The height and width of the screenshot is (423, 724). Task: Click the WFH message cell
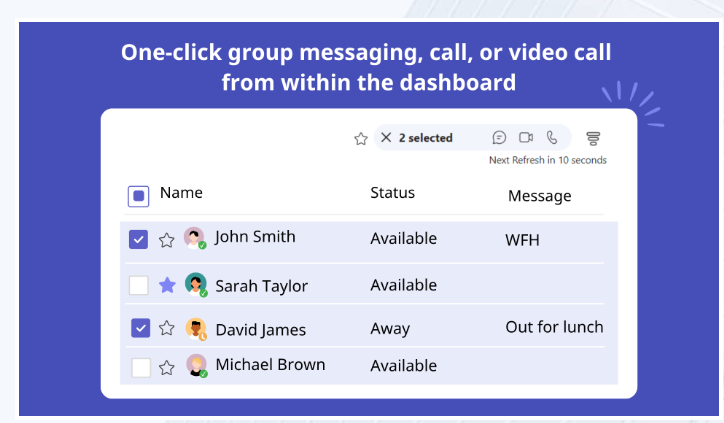pos(522,240)
